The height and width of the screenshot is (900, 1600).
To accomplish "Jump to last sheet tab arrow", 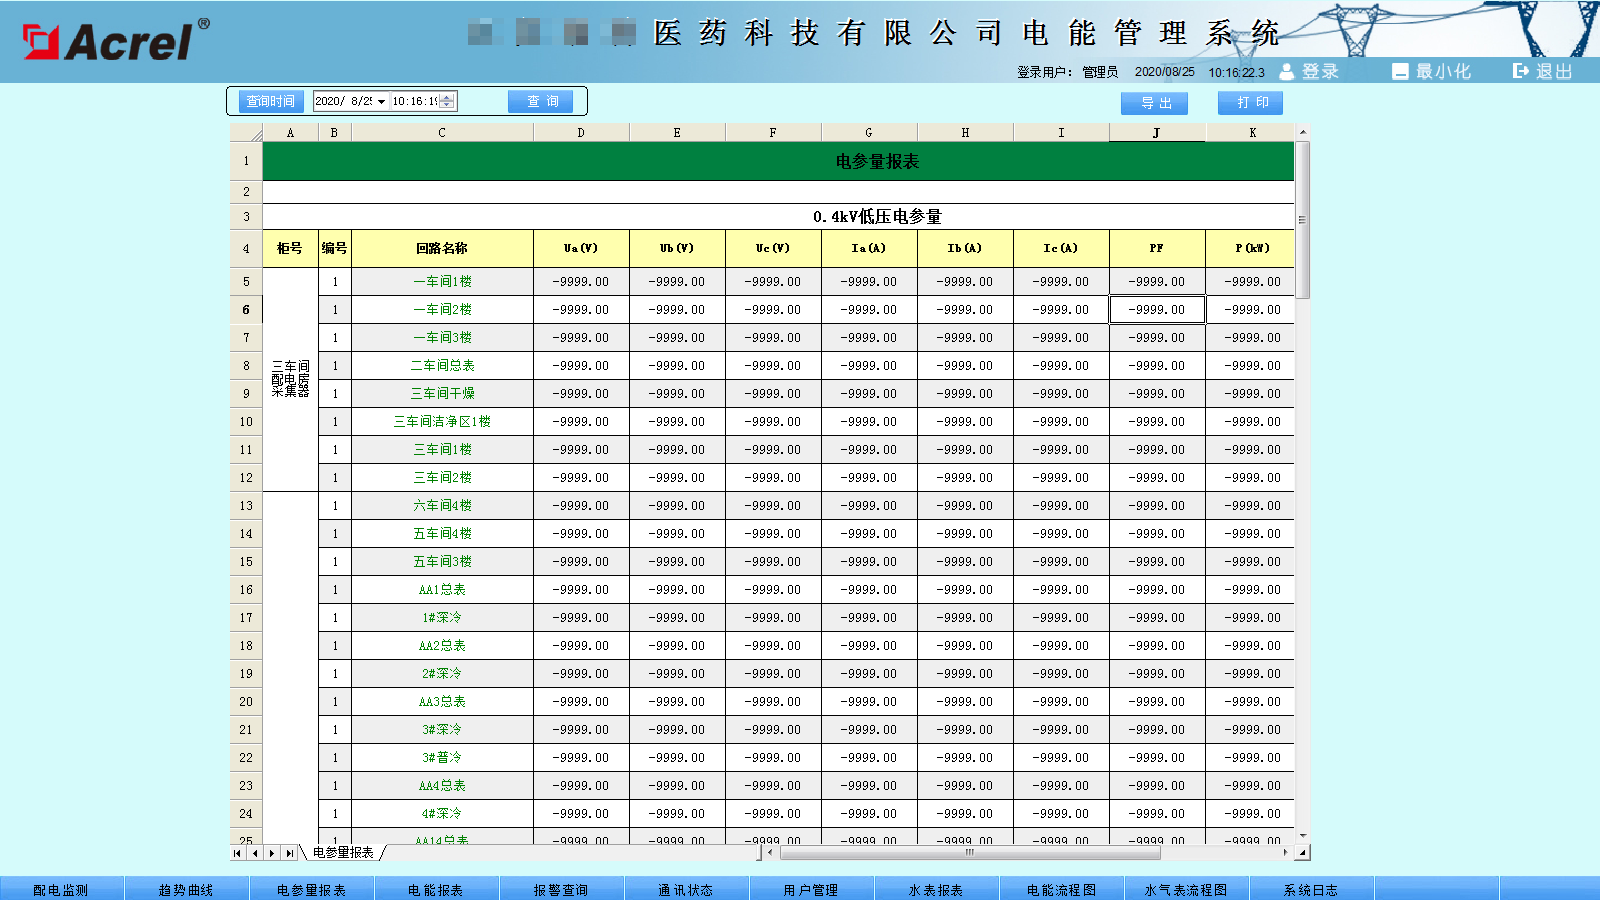I will click(289, 853).
